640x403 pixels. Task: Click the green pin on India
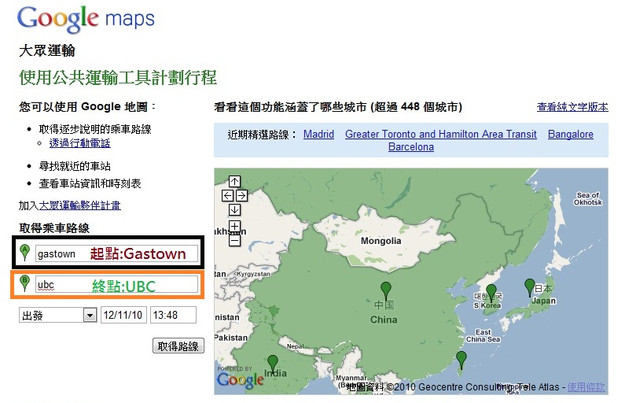272,364
